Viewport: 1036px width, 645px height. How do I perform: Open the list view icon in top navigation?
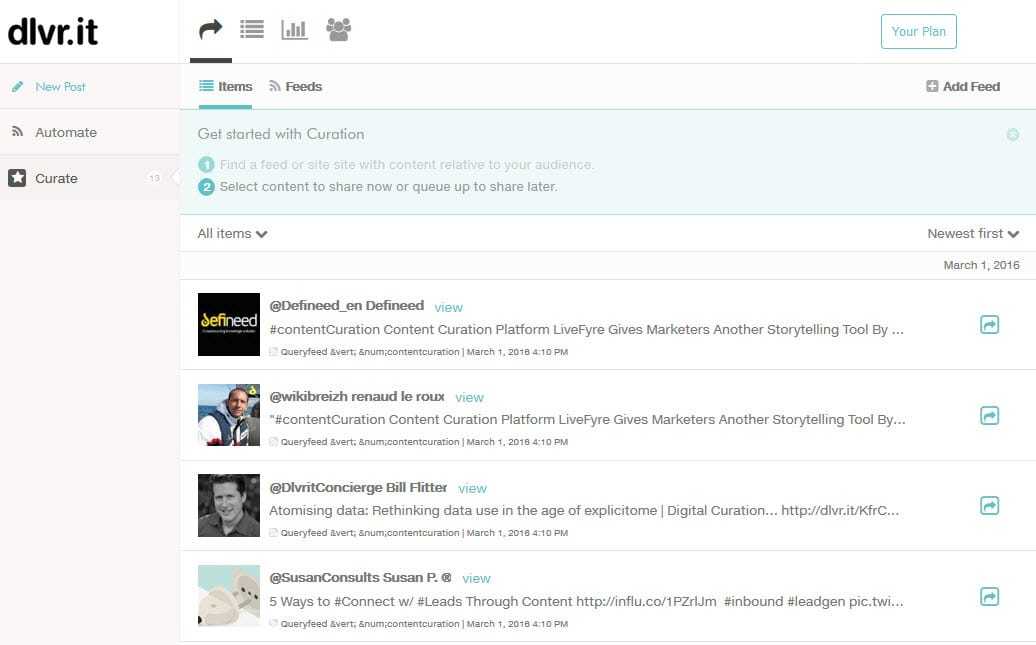pos(252,30)
